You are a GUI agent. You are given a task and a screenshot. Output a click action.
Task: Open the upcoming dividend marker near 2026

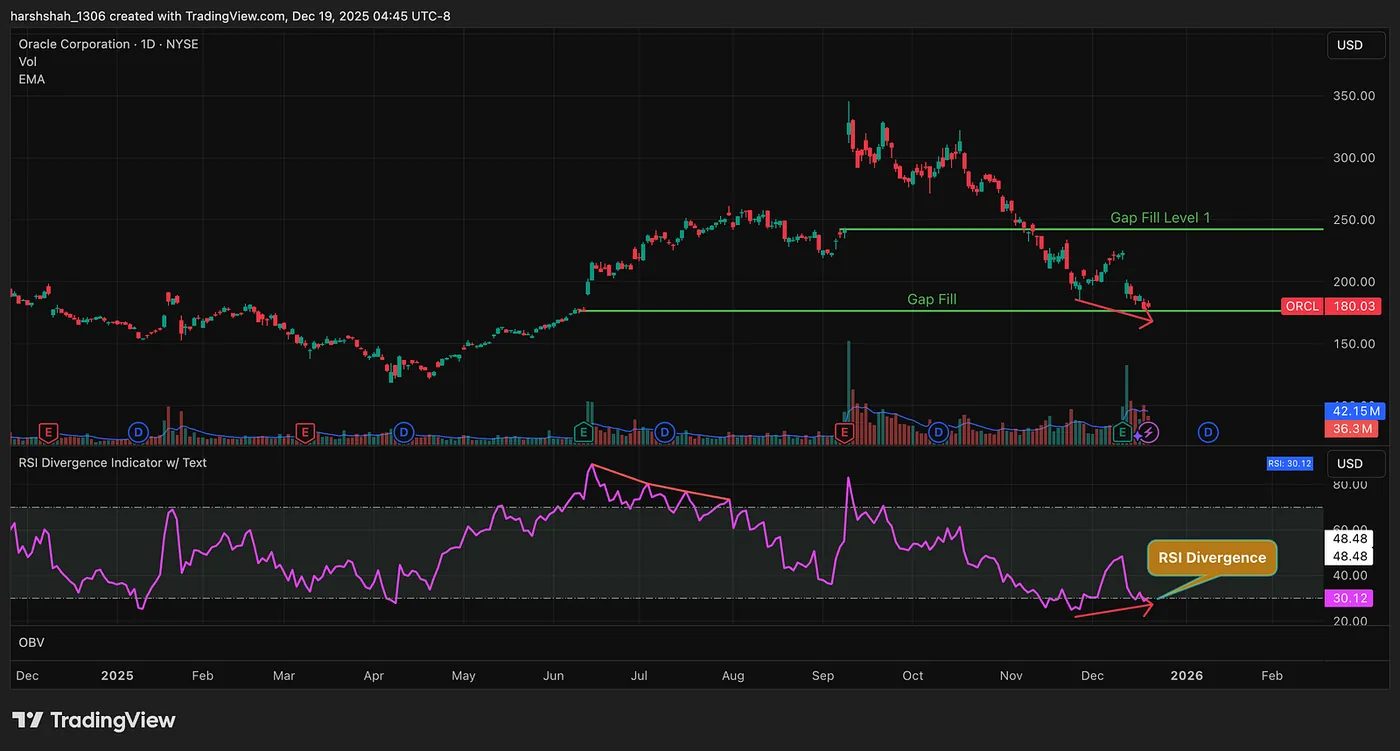point(1209,432)
